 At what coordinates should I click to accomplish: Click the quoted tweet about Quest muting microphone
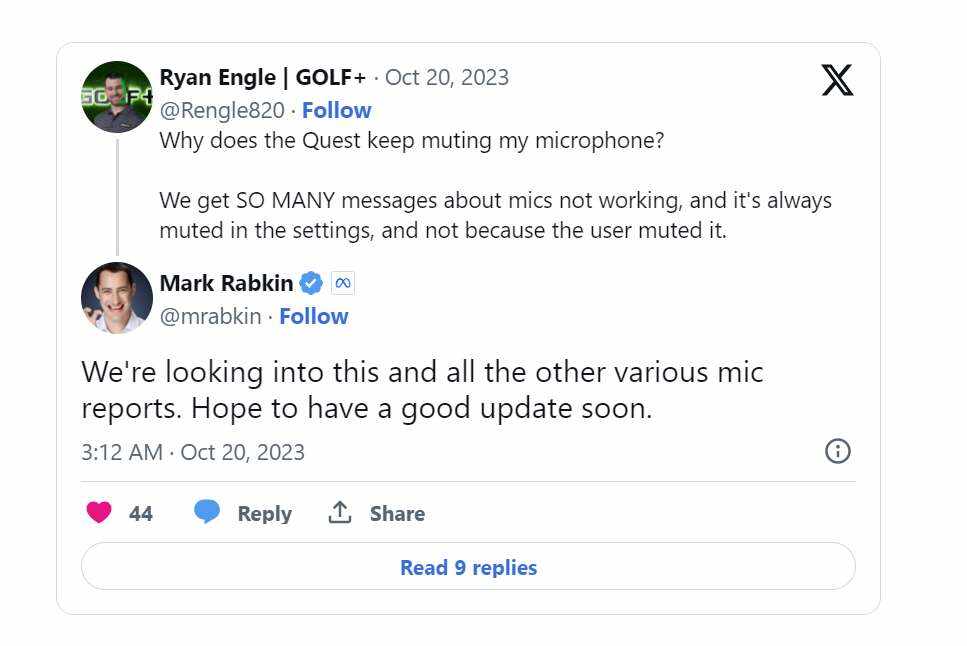[x=495, y=200]
